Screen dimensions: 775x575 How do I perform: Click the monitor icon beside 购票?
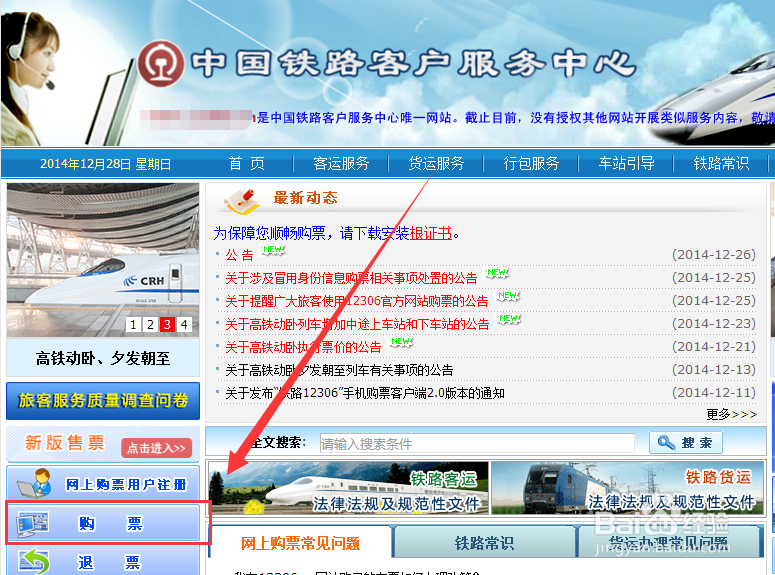(32, 524)
